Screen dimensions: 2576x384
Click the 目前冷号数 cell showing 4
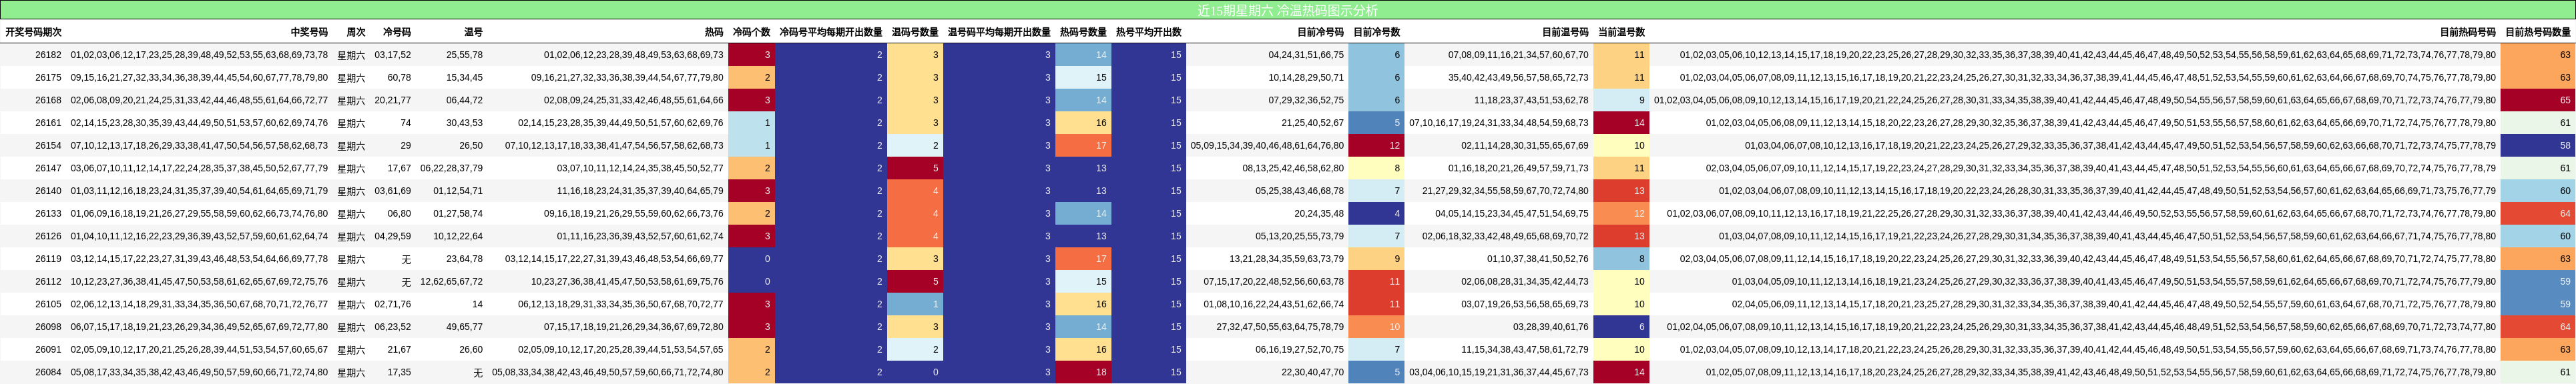coord(1376,213)
